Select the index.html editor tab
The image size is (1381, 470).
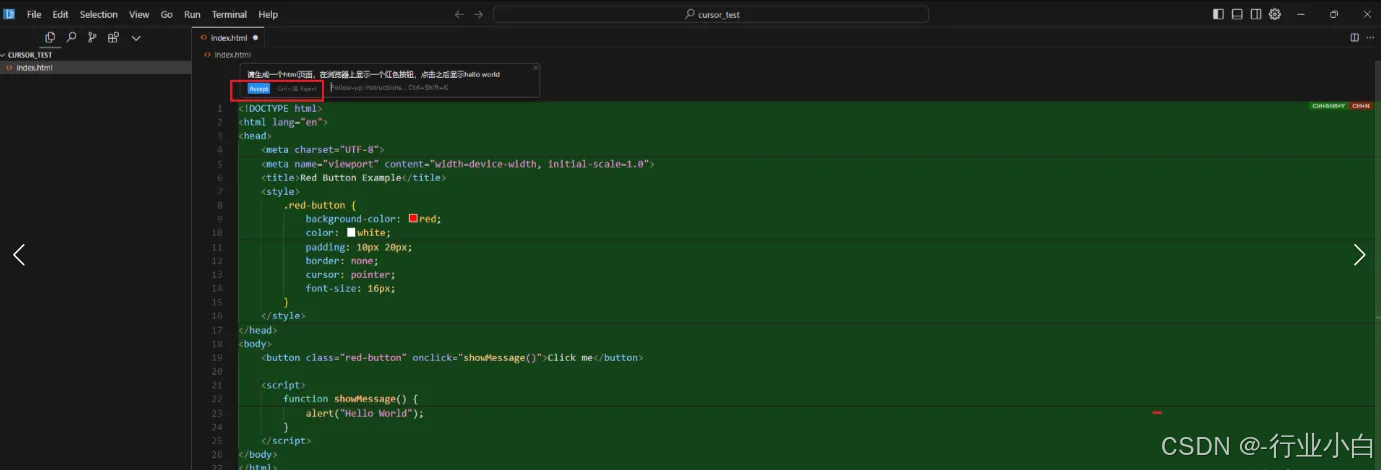[229, 37]
